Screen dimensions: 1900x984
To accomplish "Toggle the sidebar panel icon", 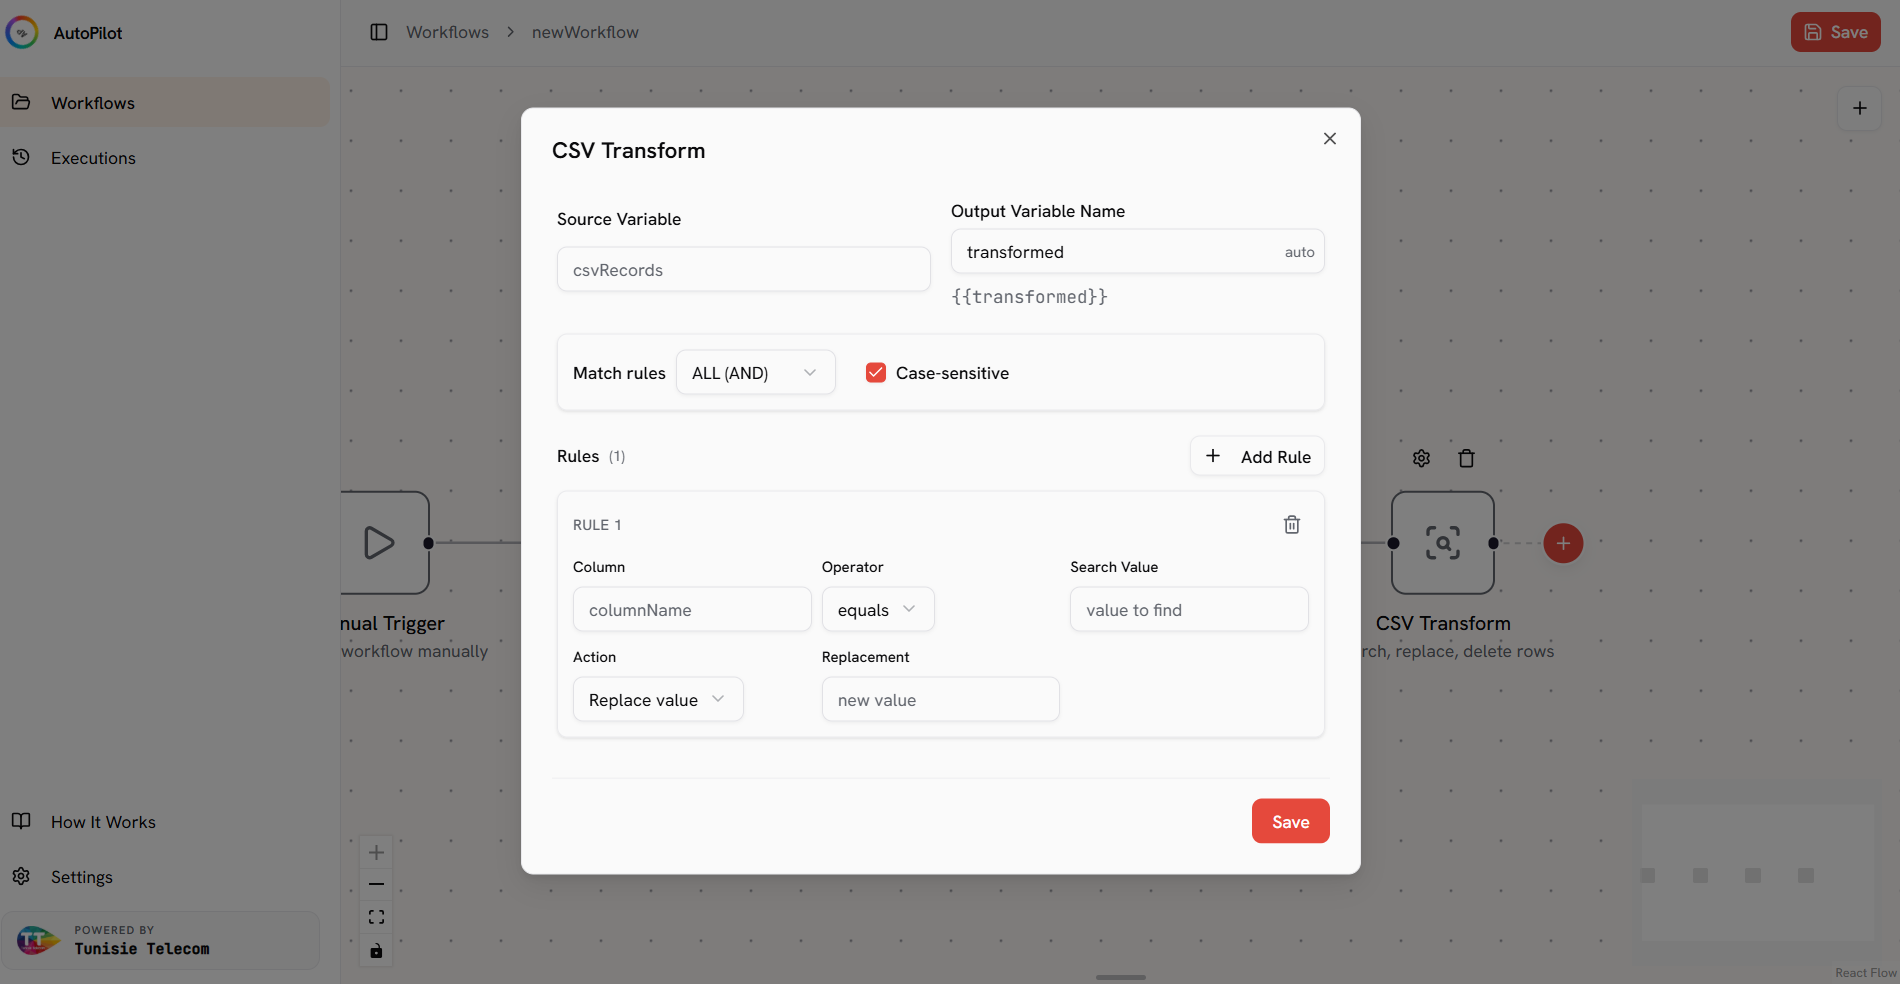I will coord(379,32).
